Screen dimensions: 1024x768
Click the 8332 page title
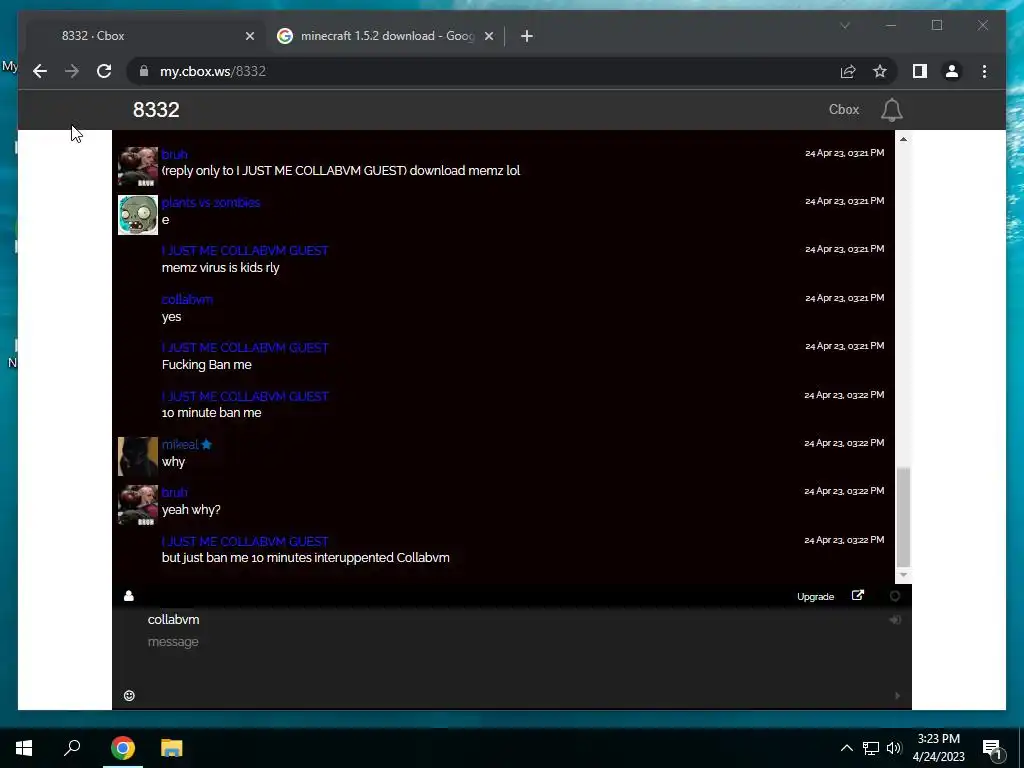click(156, 110)
